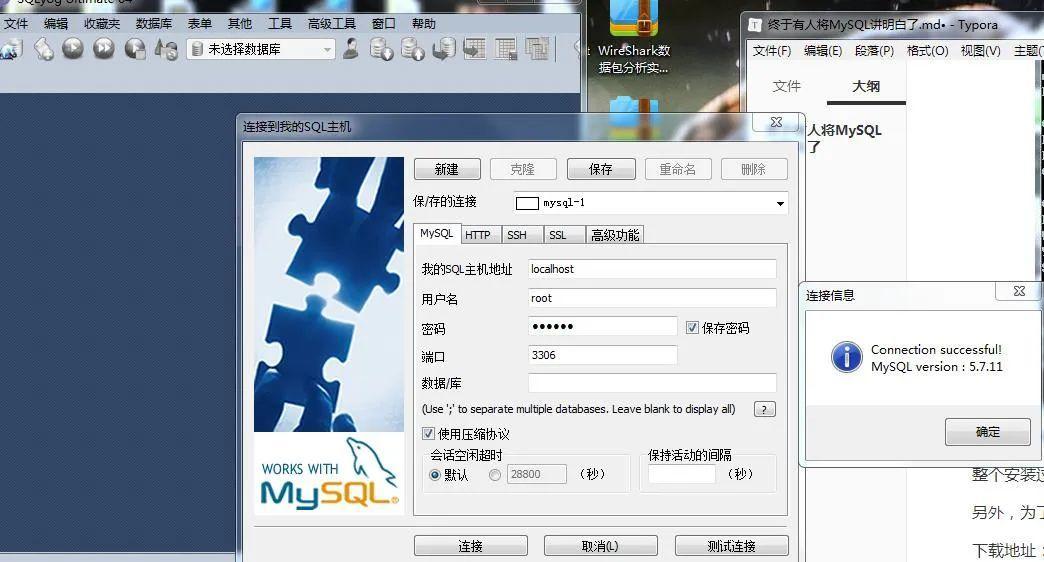Screen dimensions: 1044x562
Task: Click the 密码 password field
Action: click(603, 326)
